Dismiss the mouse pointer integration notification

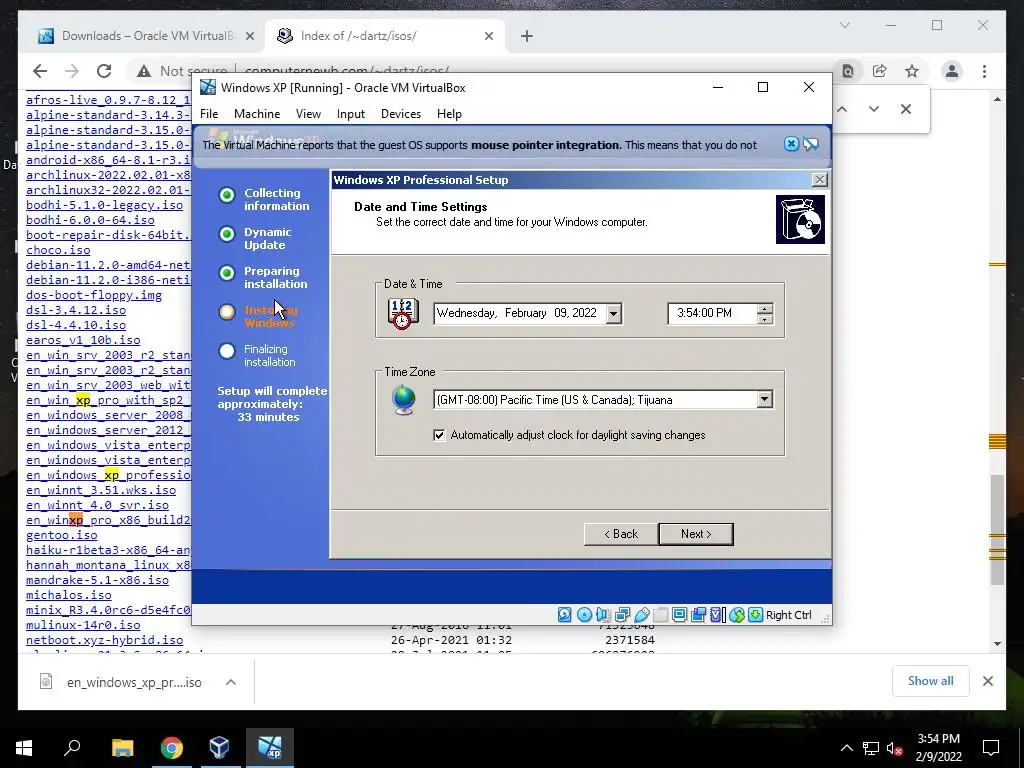coord(791,144)
